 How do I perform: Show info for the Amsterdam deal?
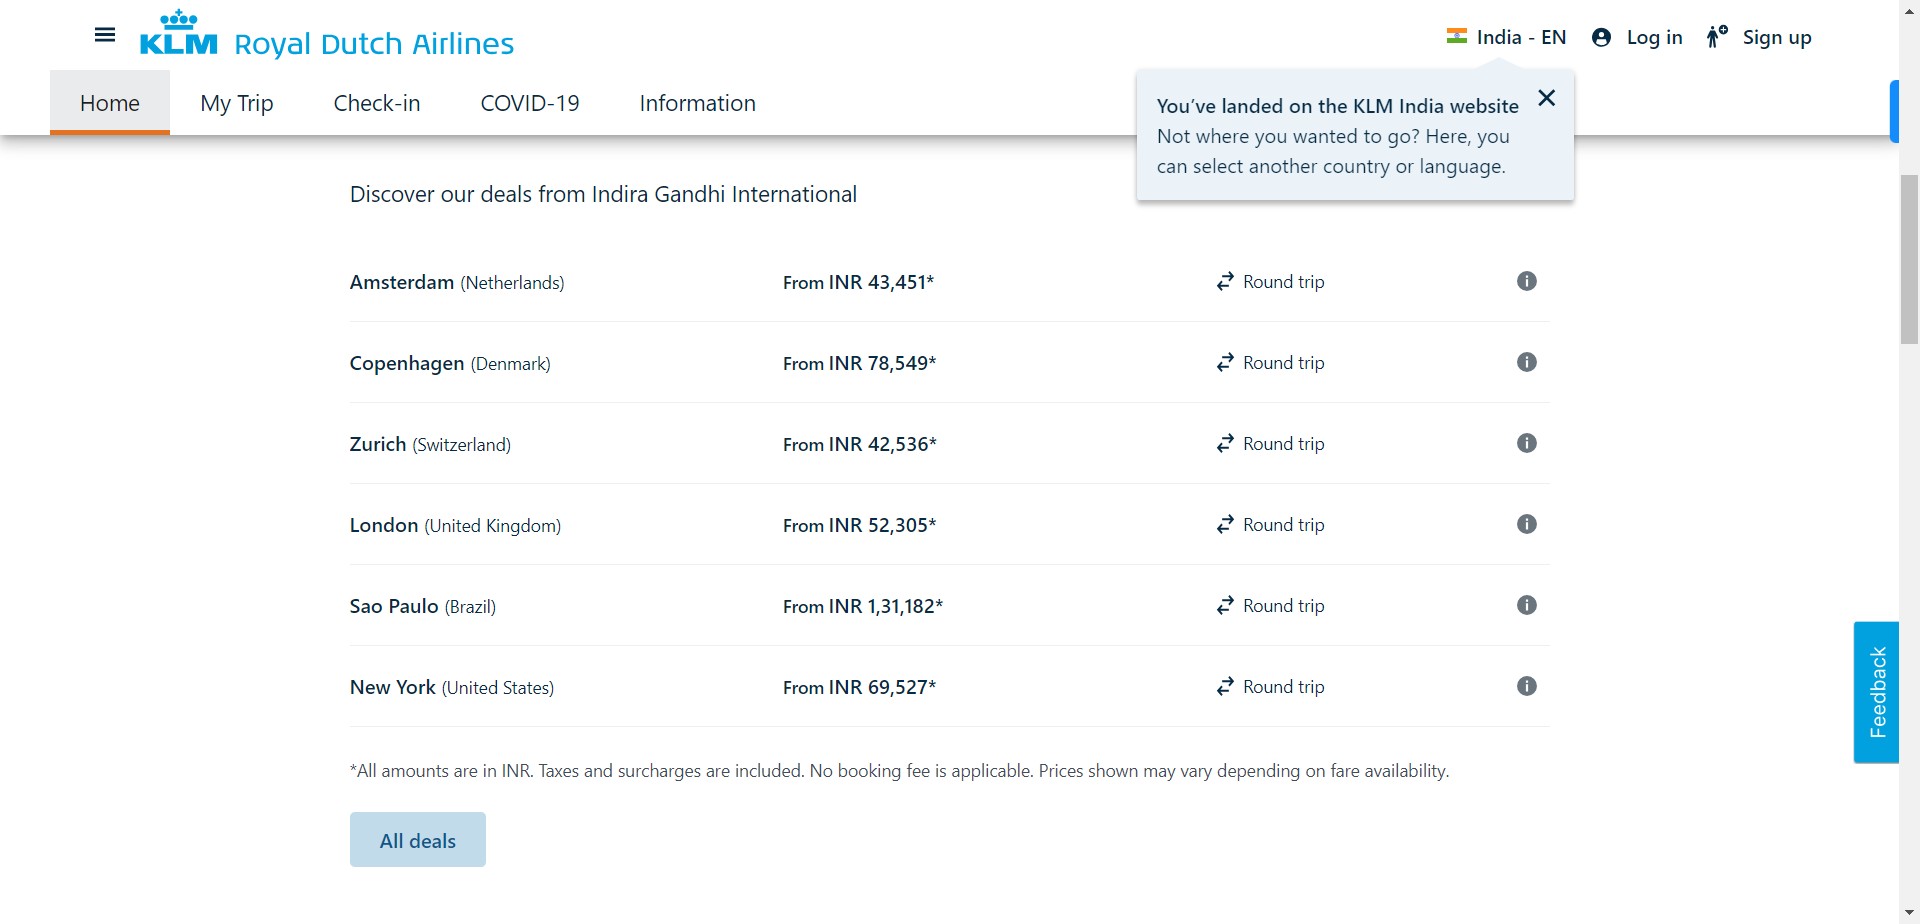point(1526,281)
